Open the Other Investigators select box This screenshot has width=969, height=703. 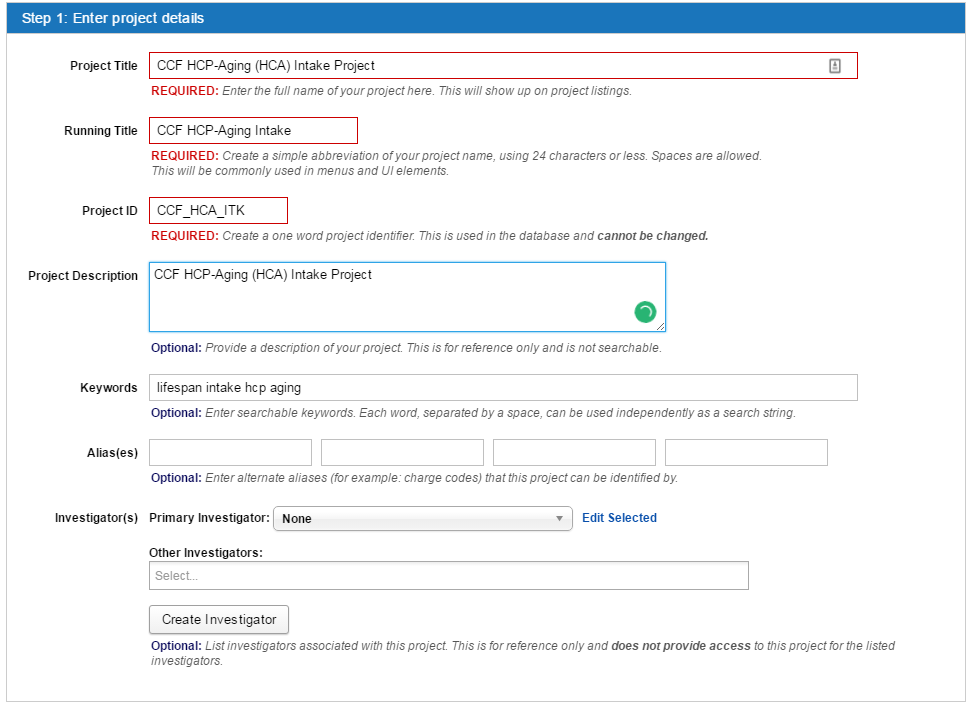(x=448, y=576)
